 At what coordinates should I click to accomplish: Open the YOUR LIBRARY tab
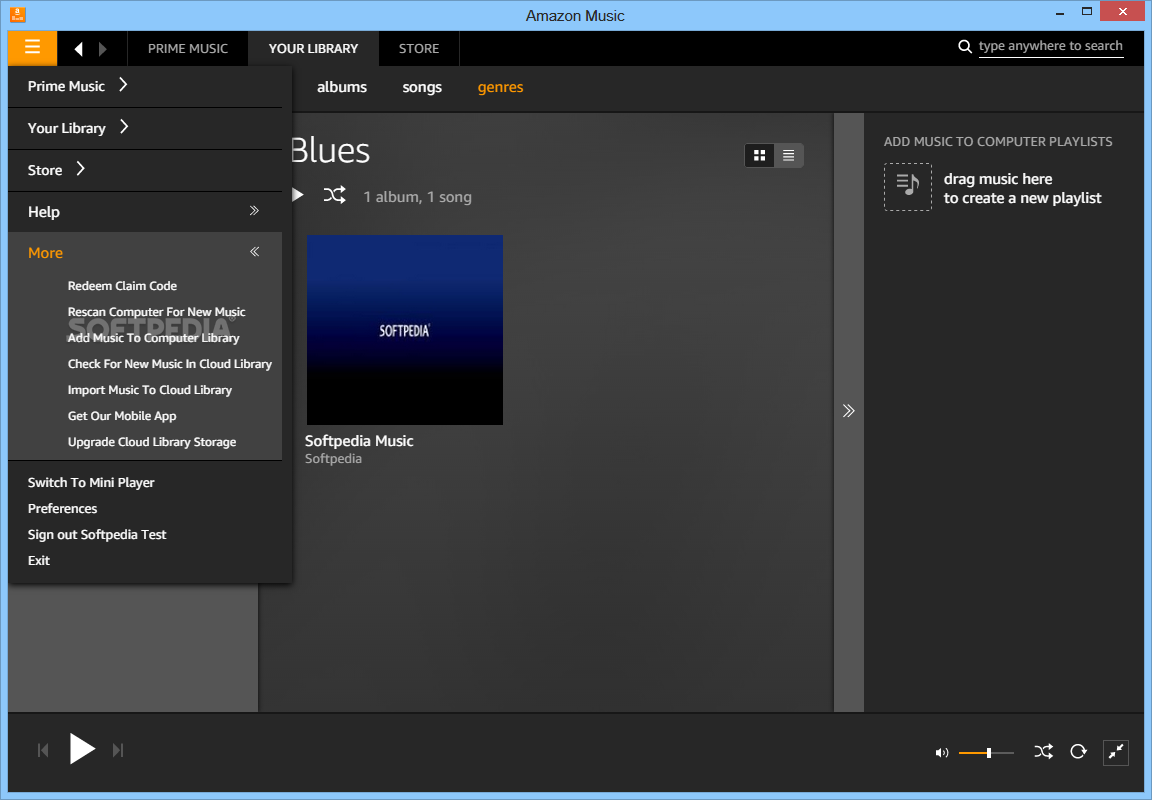click(x=313, y=48)
